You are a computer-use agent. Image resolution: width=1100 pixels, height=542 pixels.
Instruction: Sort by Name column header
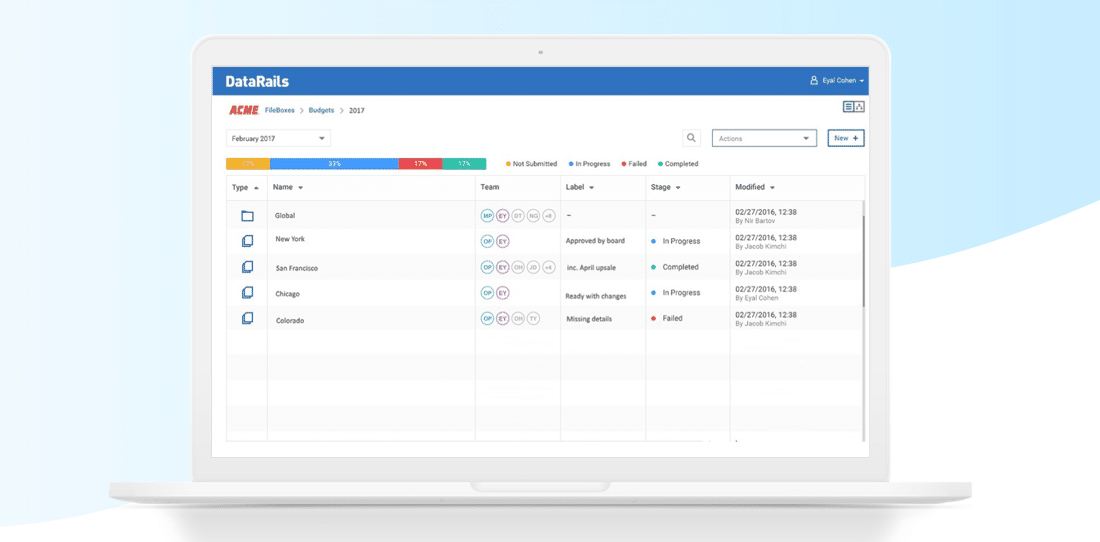coord(288,188)
